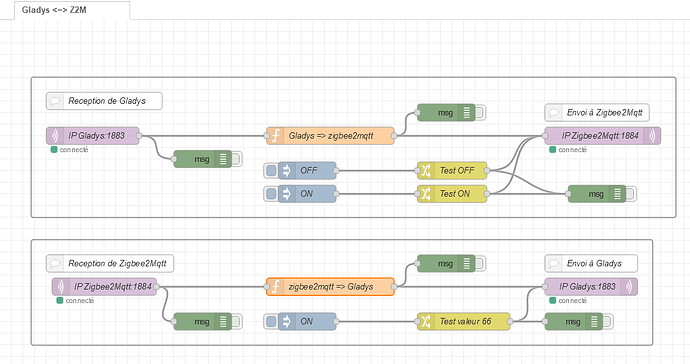Trigger the ON inject button wired to Test valeur 66
The width and height of the screenshot is (690, 364).
pos(271,322)
